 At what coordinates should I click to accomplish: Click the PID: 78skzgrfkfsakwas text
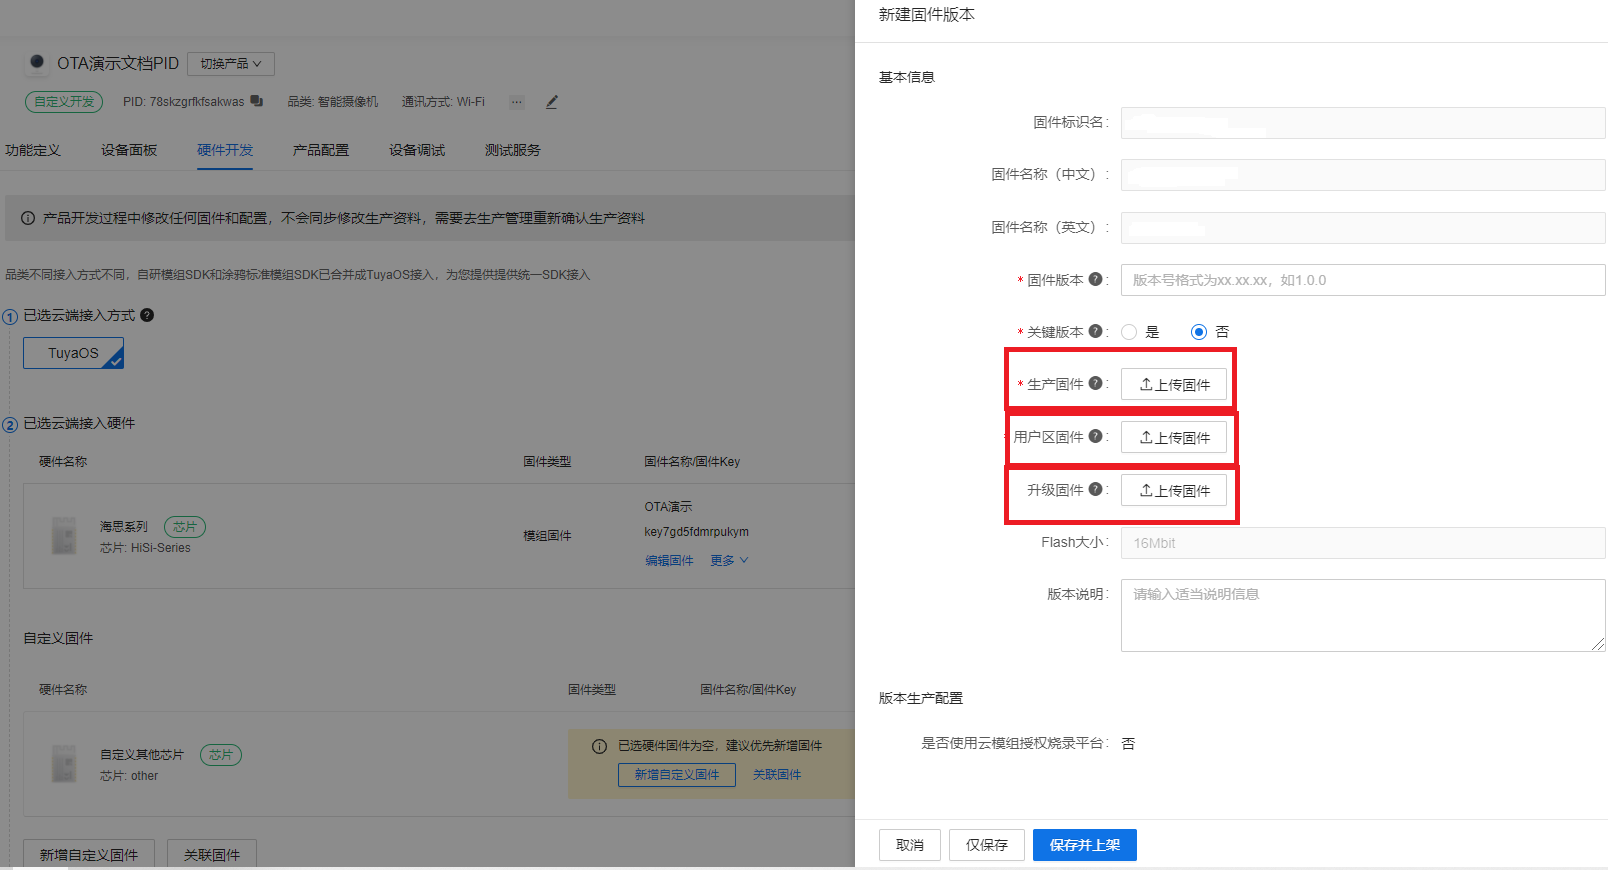pos(183,102)
